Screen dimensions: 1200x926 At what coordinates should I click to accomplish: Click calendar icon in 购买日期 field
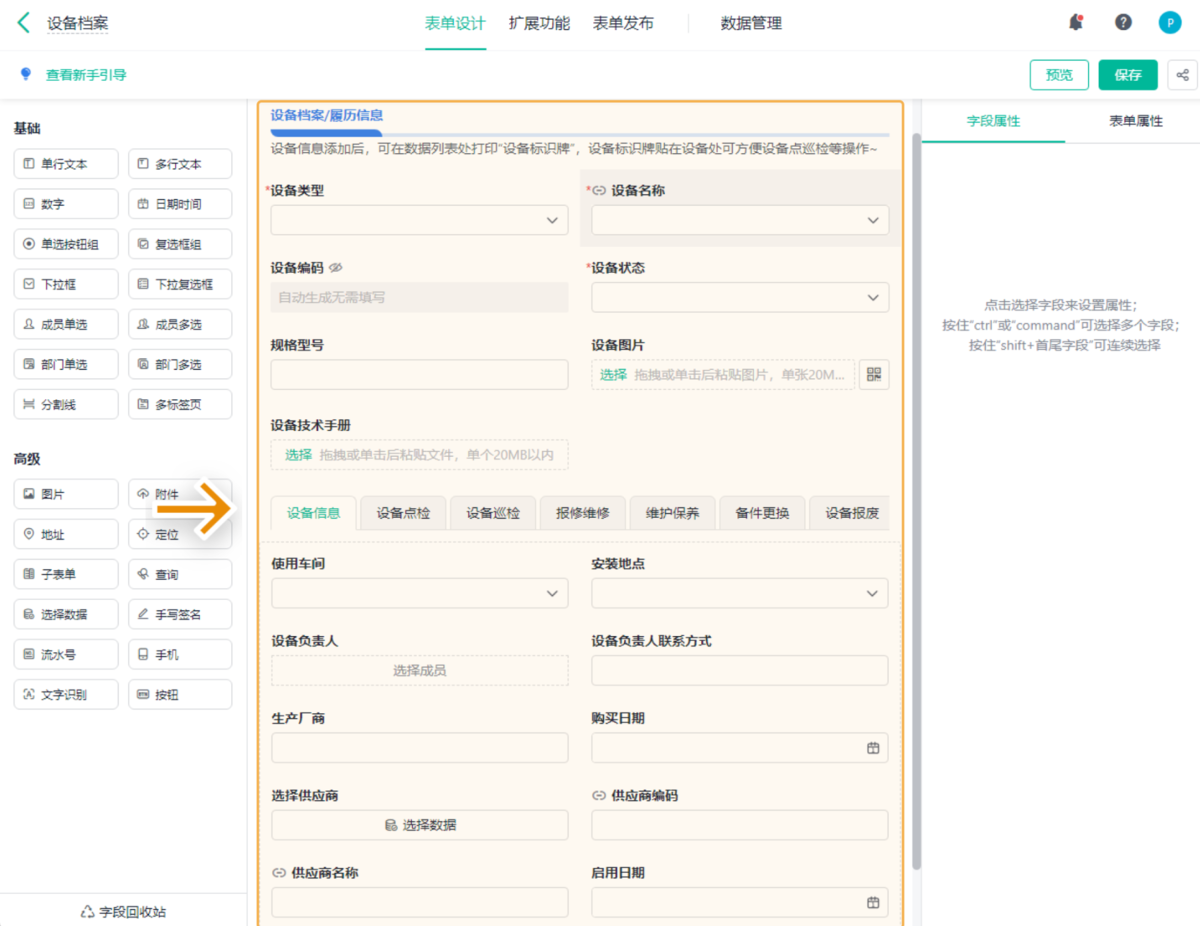(x=872, y=748)
